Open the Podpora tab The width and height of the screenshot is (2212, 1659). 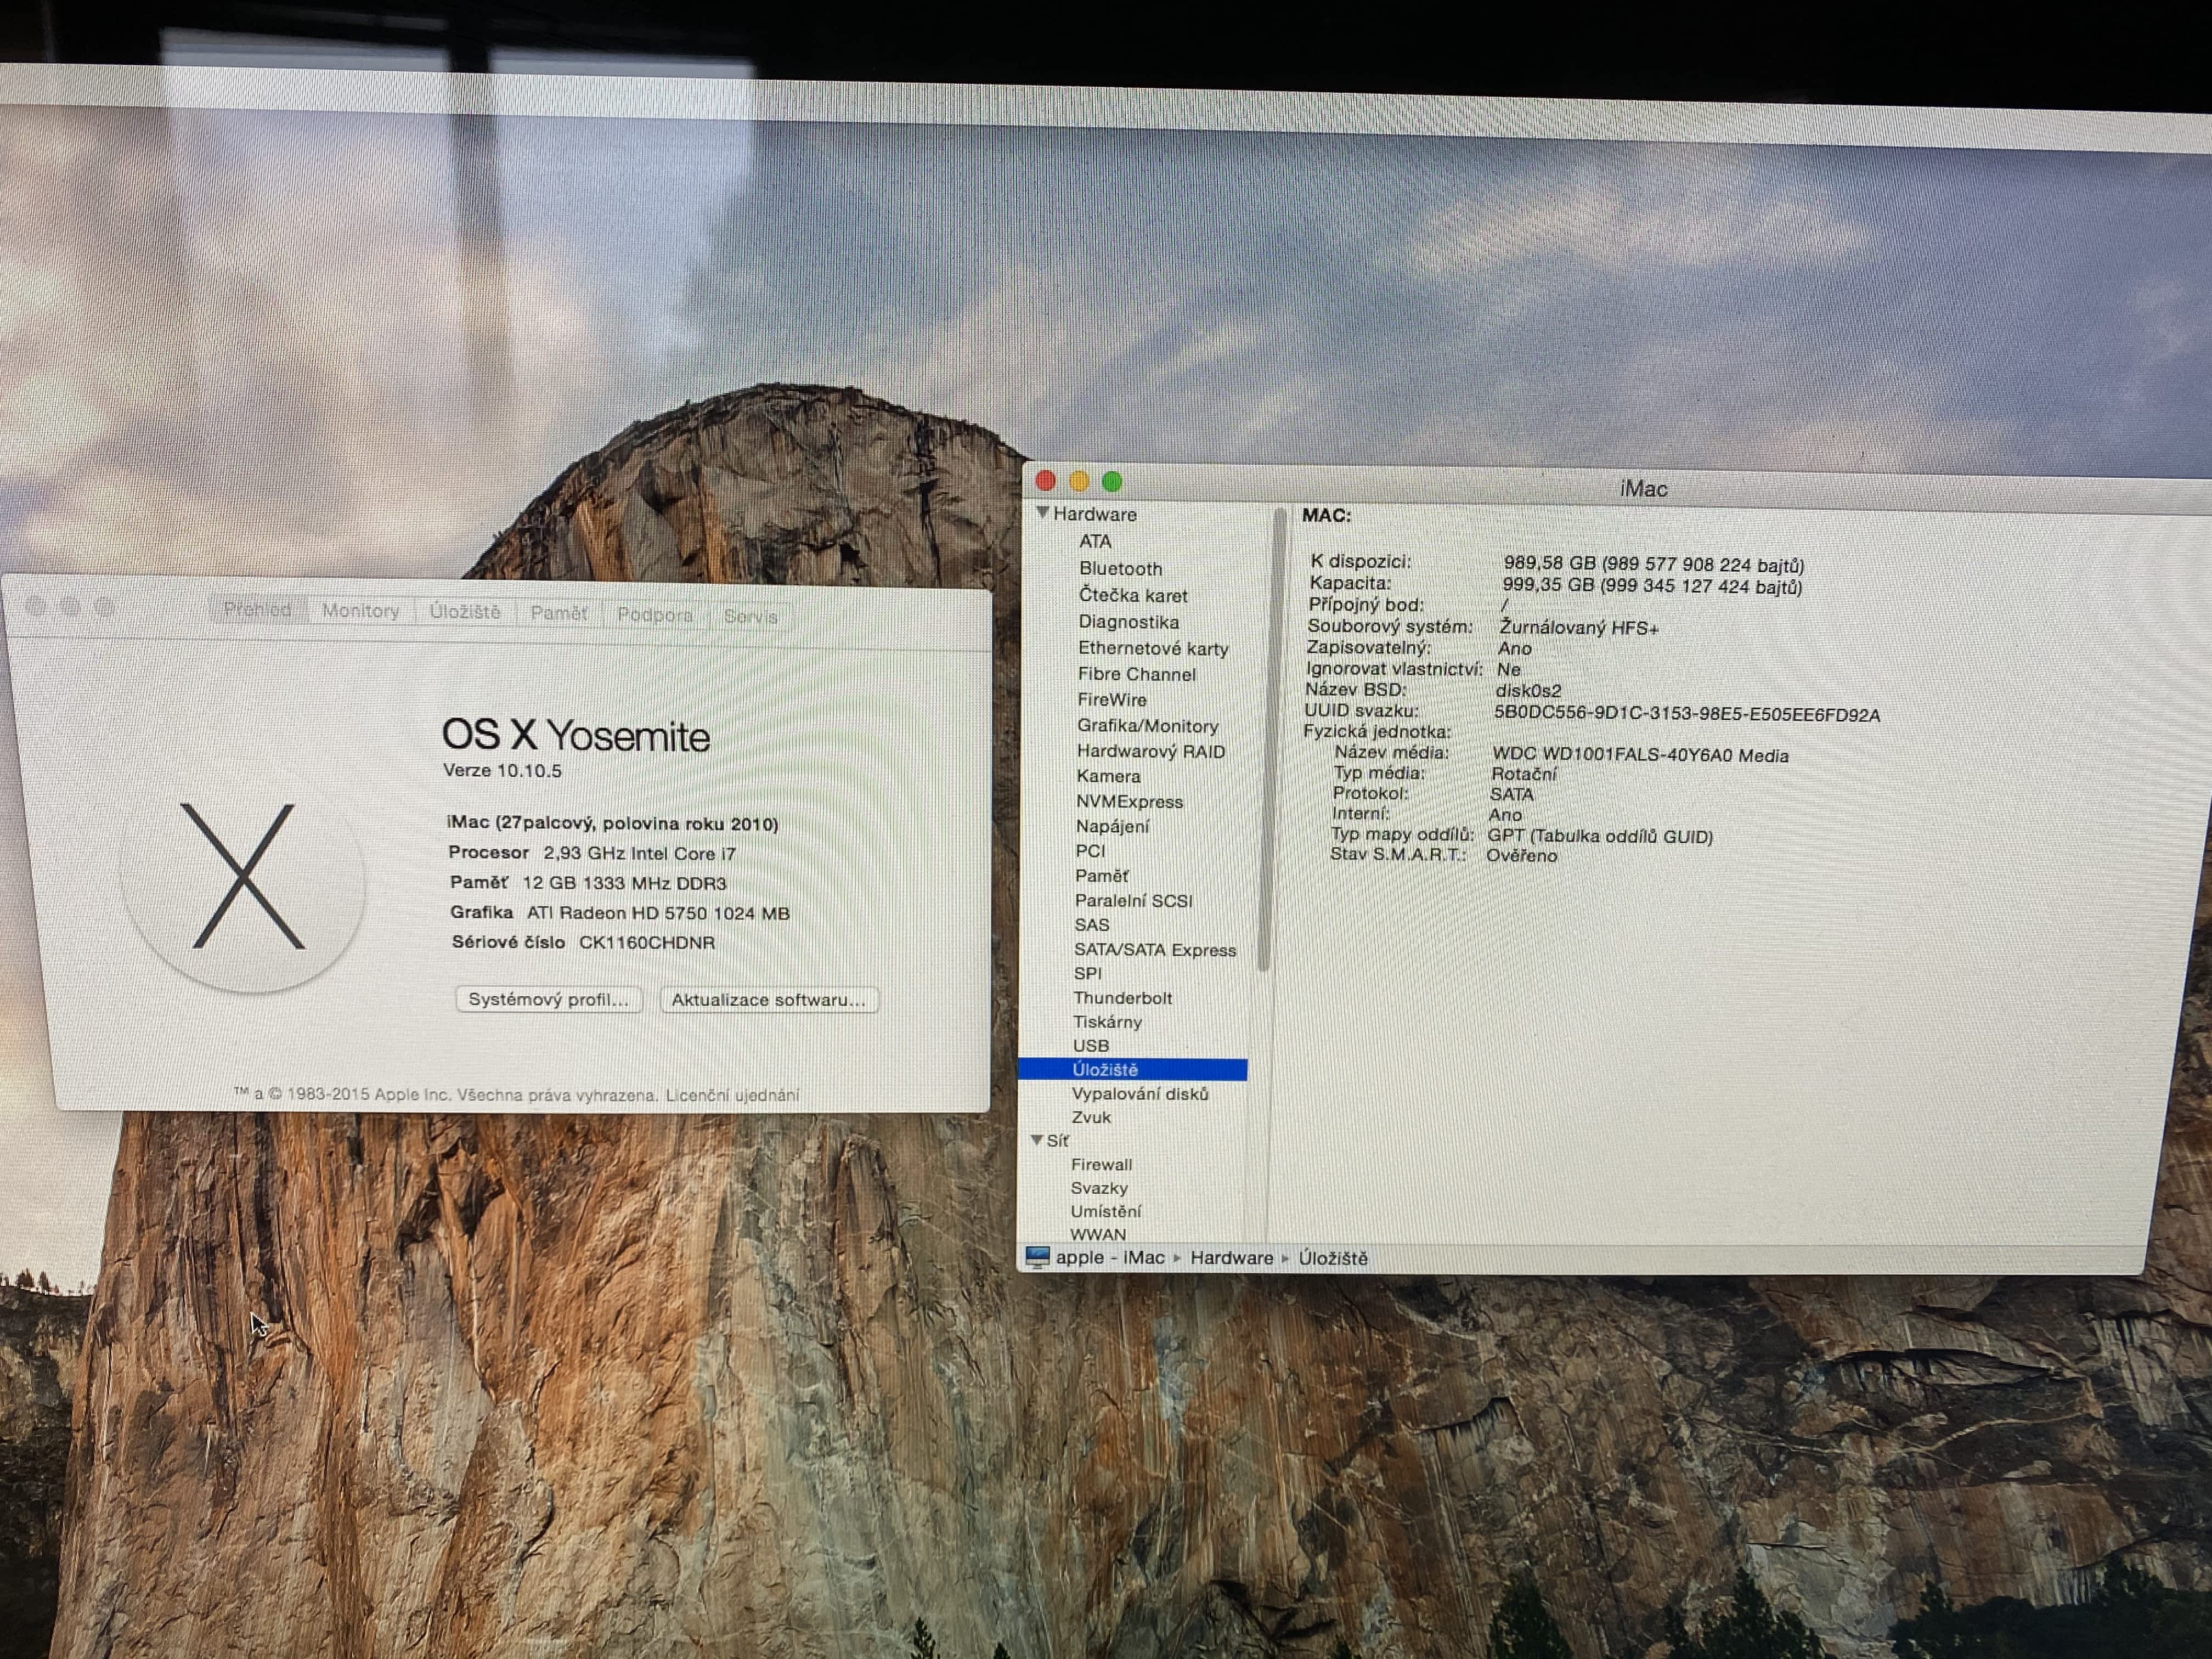[654, 615]
